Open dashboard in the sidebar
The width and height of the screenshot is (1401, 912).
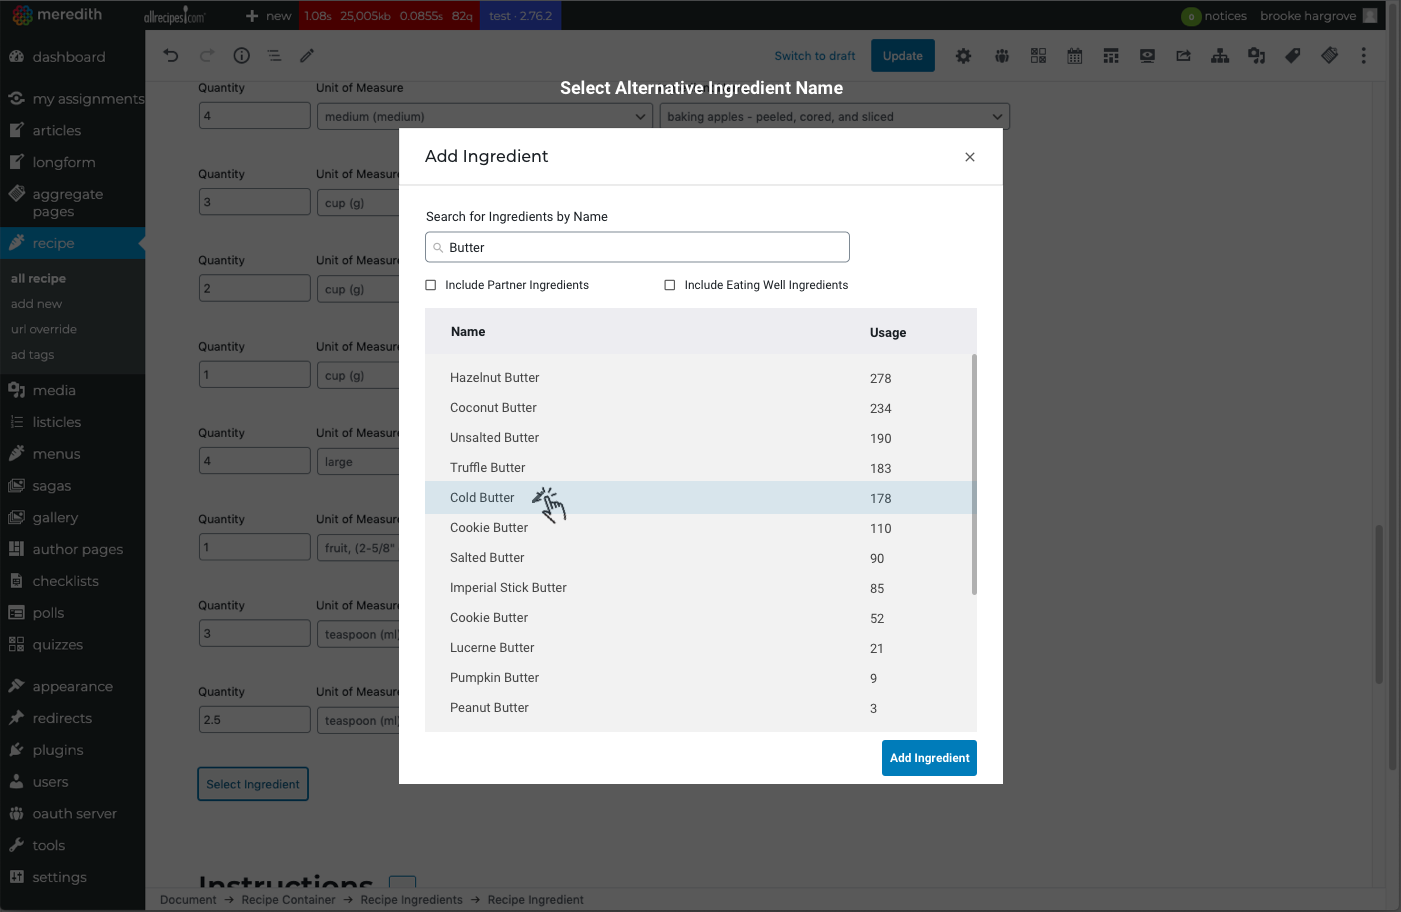tap(69, 57)
